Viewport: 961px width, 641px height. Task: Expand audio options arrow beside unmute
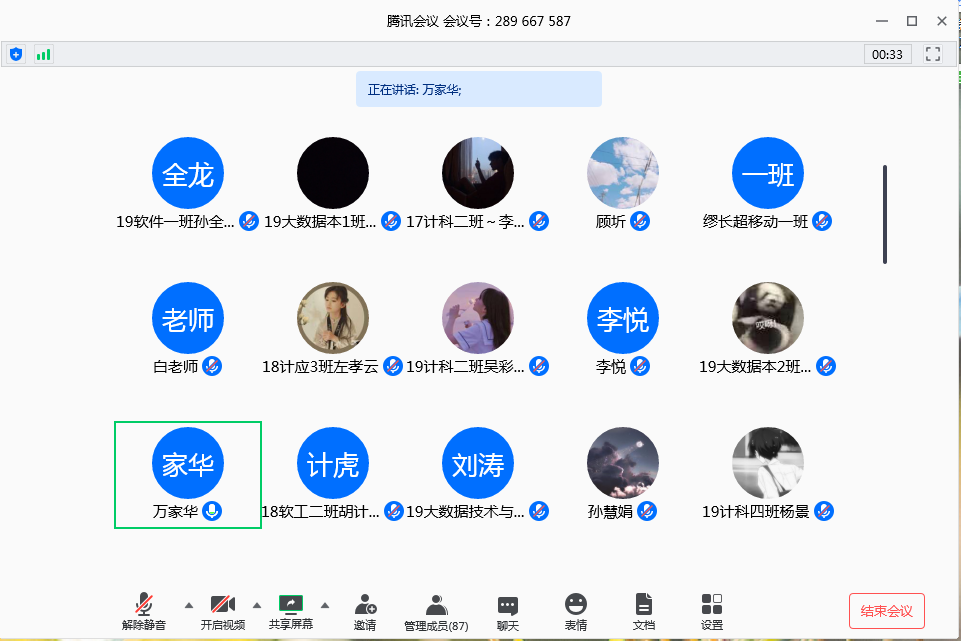coord(189,605)
